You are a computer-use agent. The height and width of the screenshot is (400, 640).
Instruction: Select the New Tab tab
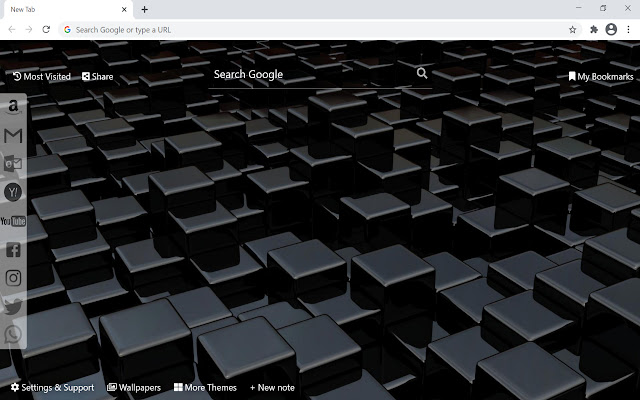[67, 9]
